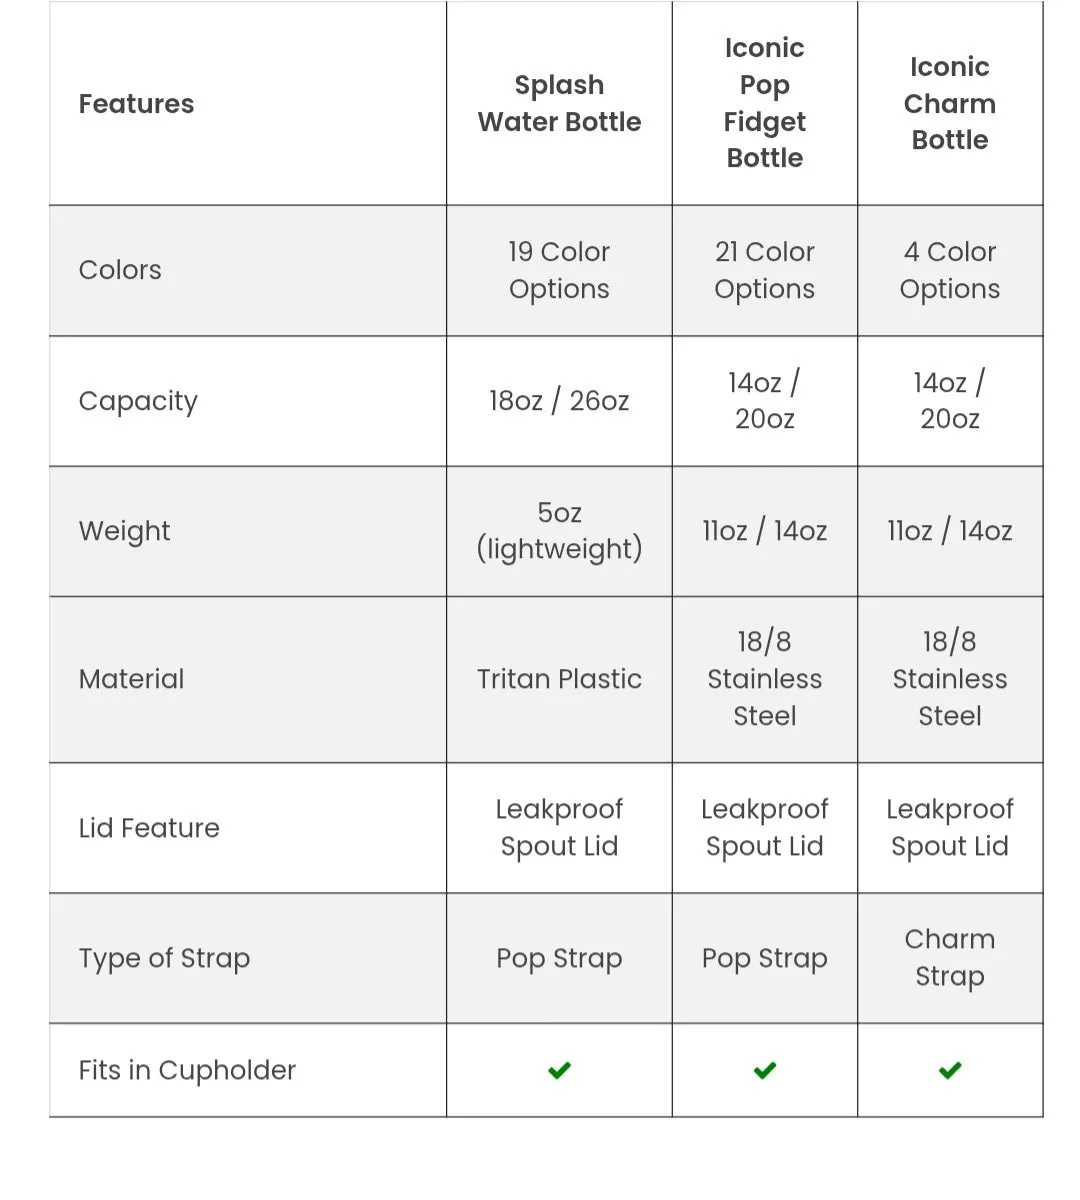Viewport: 1080px width, 1200px height.
Task: Click the Colors row label
Action: 120,270
